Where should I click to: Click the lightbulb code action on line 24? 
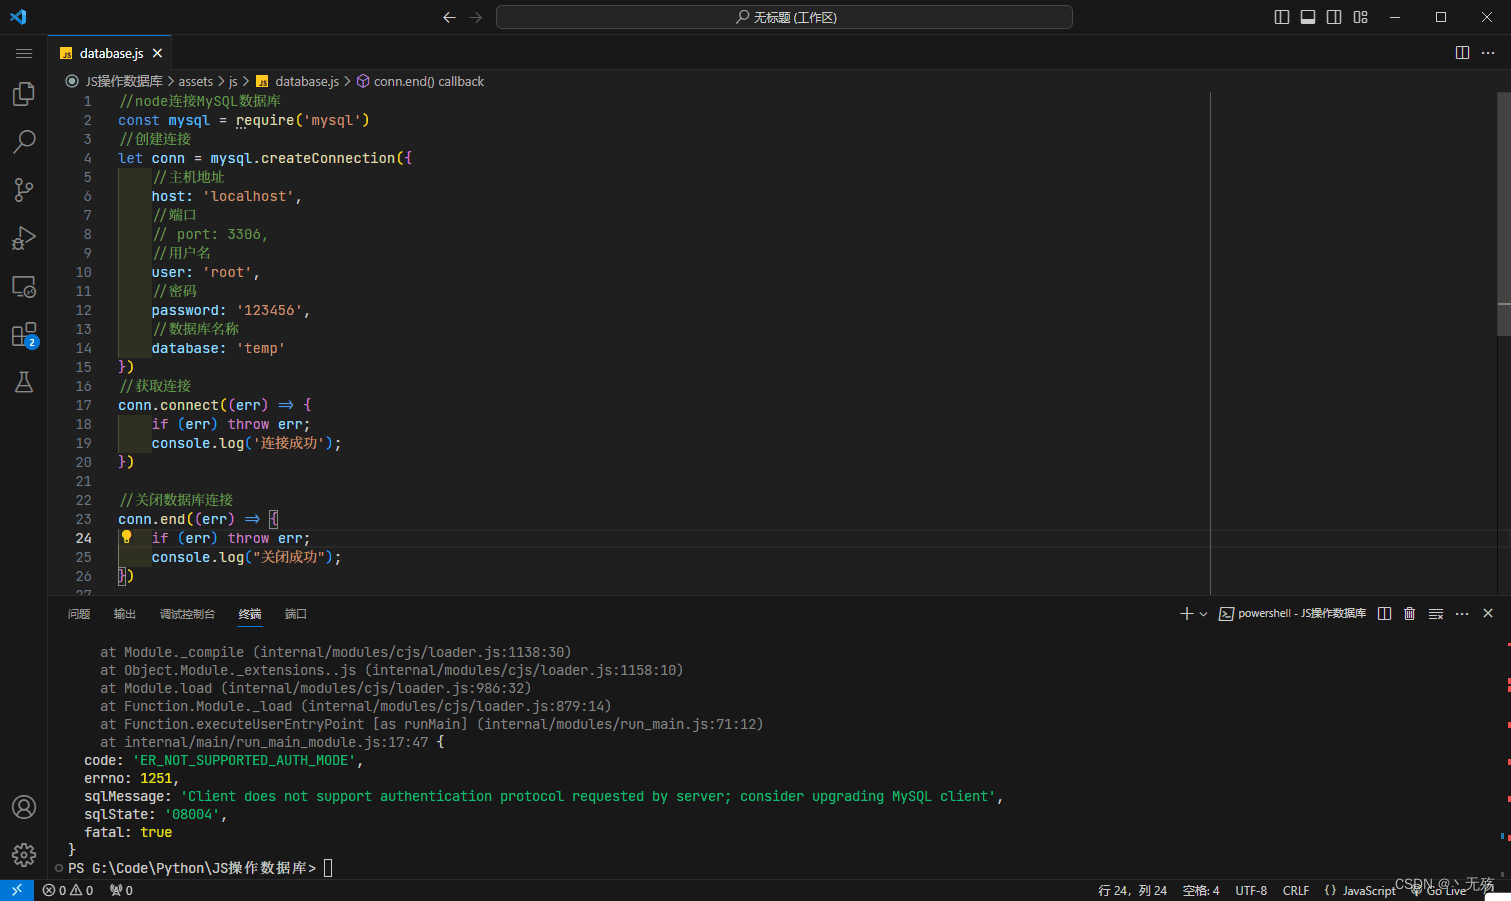(127, 537)
